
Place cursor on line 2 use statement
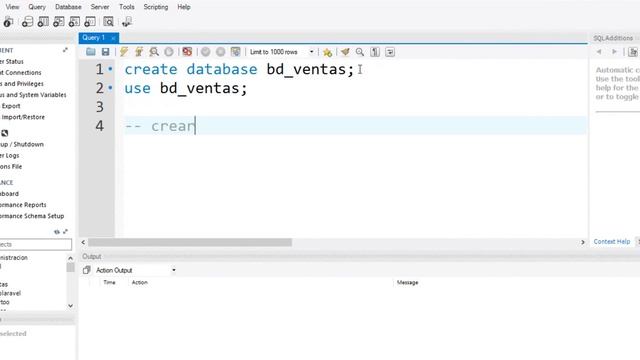(186, 88)
